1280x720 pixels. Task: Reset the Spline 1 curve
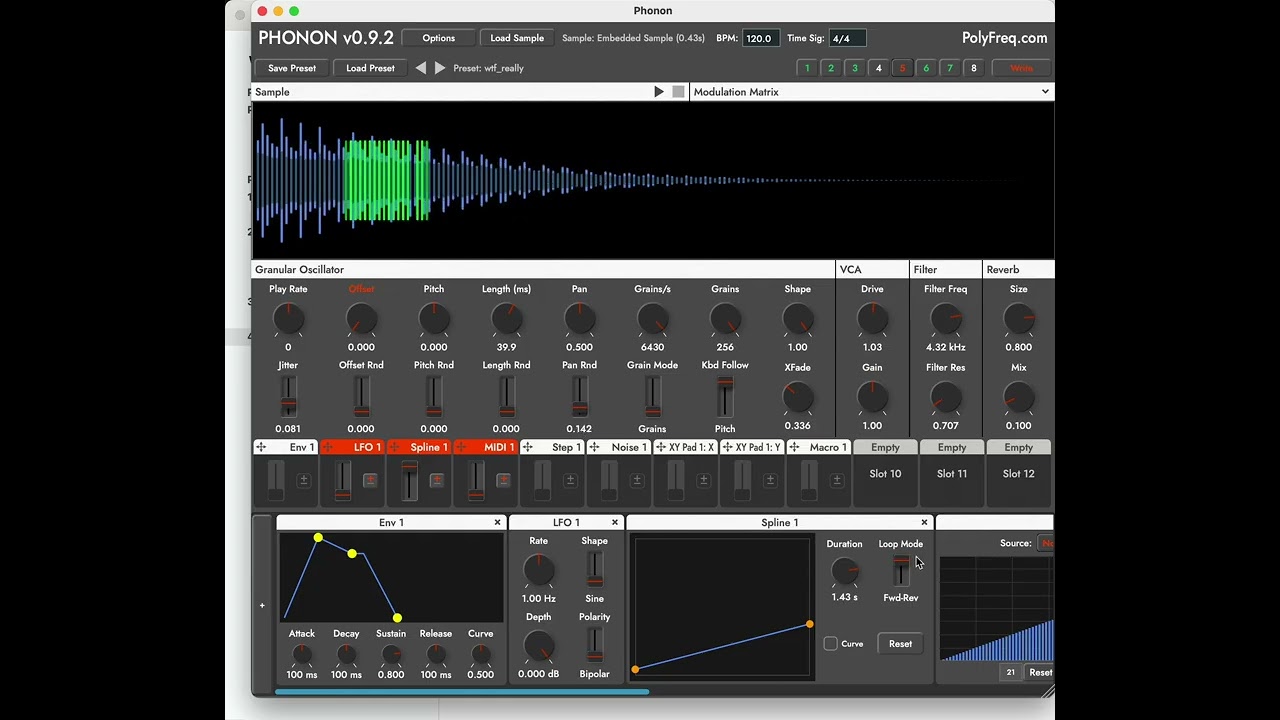900,644
